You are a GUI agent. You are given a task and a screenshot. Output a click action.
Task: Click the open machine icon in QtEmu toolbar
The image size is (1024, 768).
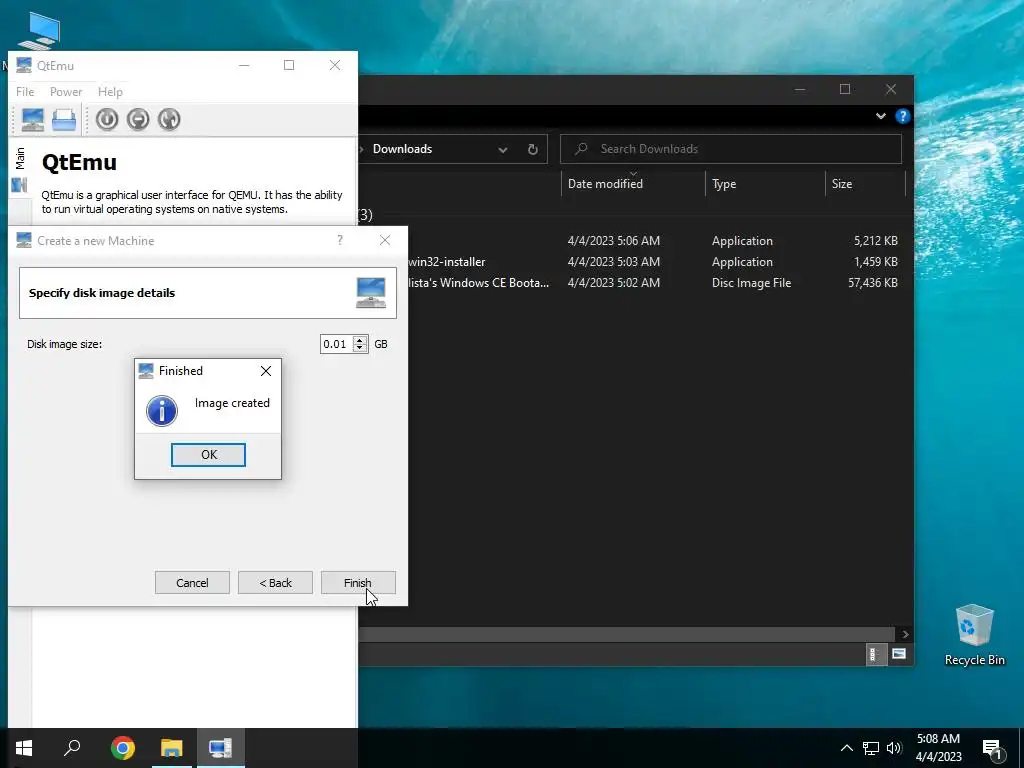click(64, 120)
